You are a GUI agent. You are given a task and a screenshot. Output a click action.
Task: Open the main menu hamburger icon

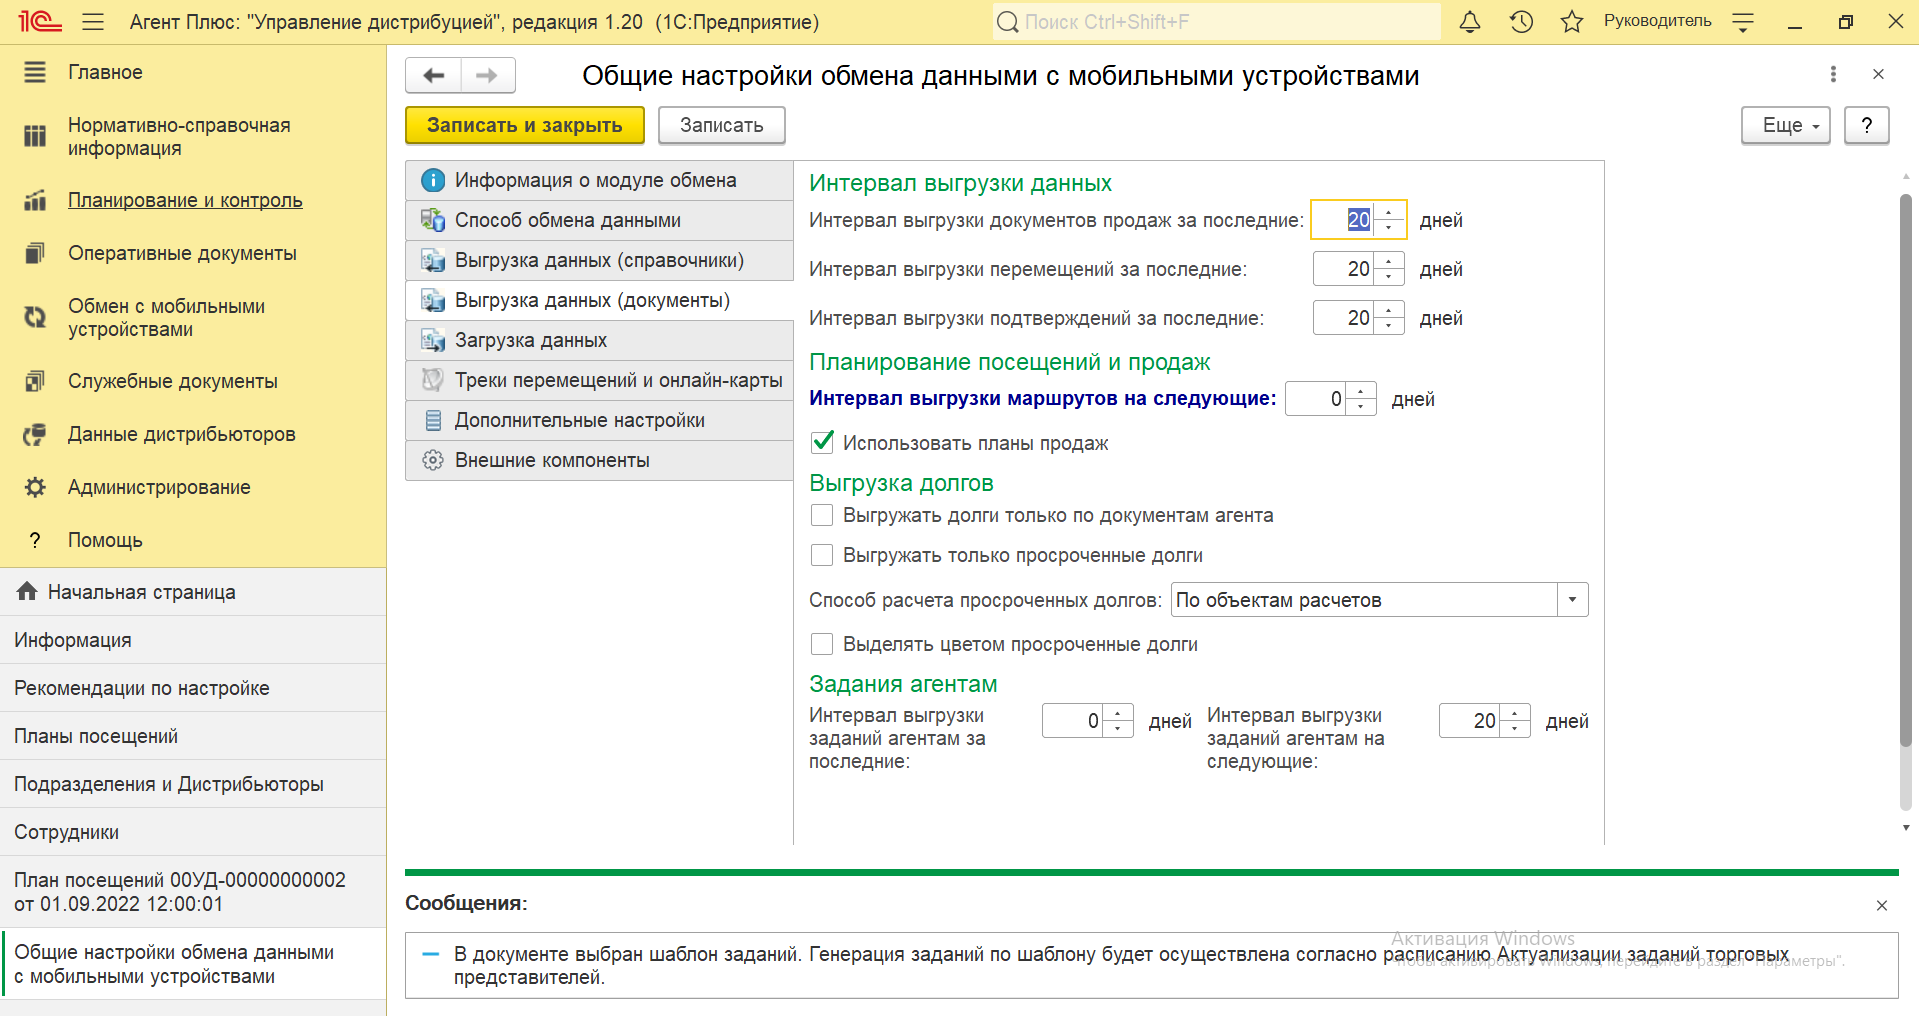pyautogui.click(x=93, y=21)
